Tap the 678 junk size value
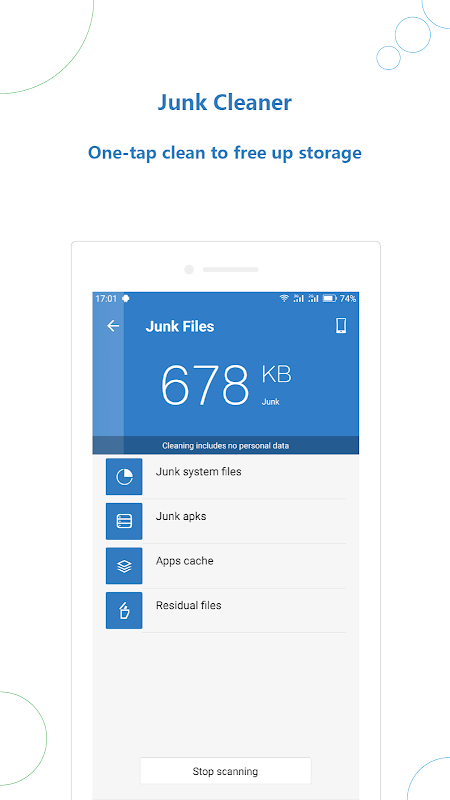450x800 pixels. click(205, 385)
